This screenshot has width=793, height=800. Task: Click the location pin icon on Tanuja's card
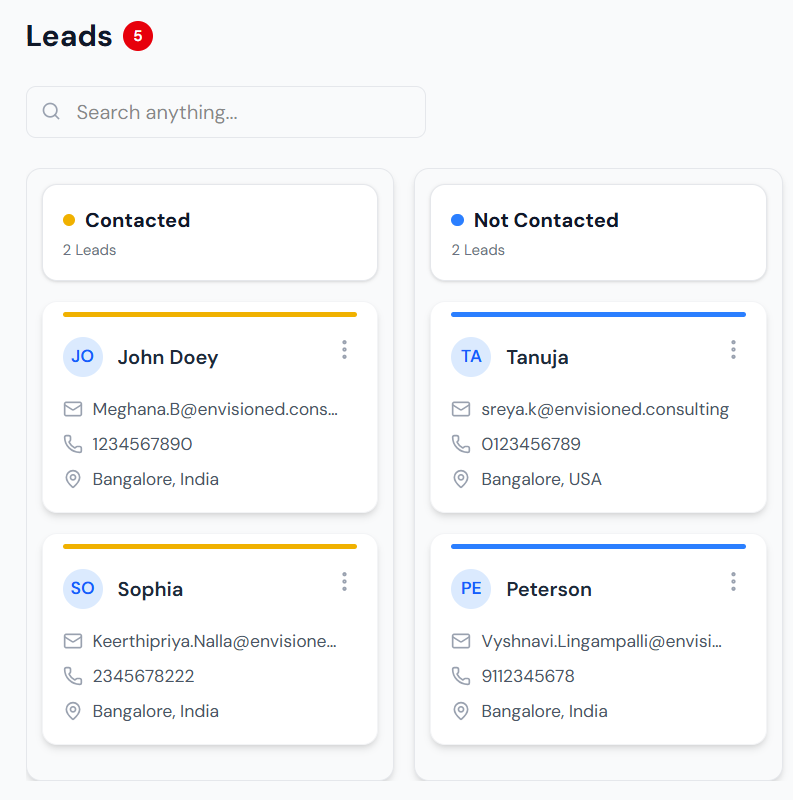tap(461, 479)
